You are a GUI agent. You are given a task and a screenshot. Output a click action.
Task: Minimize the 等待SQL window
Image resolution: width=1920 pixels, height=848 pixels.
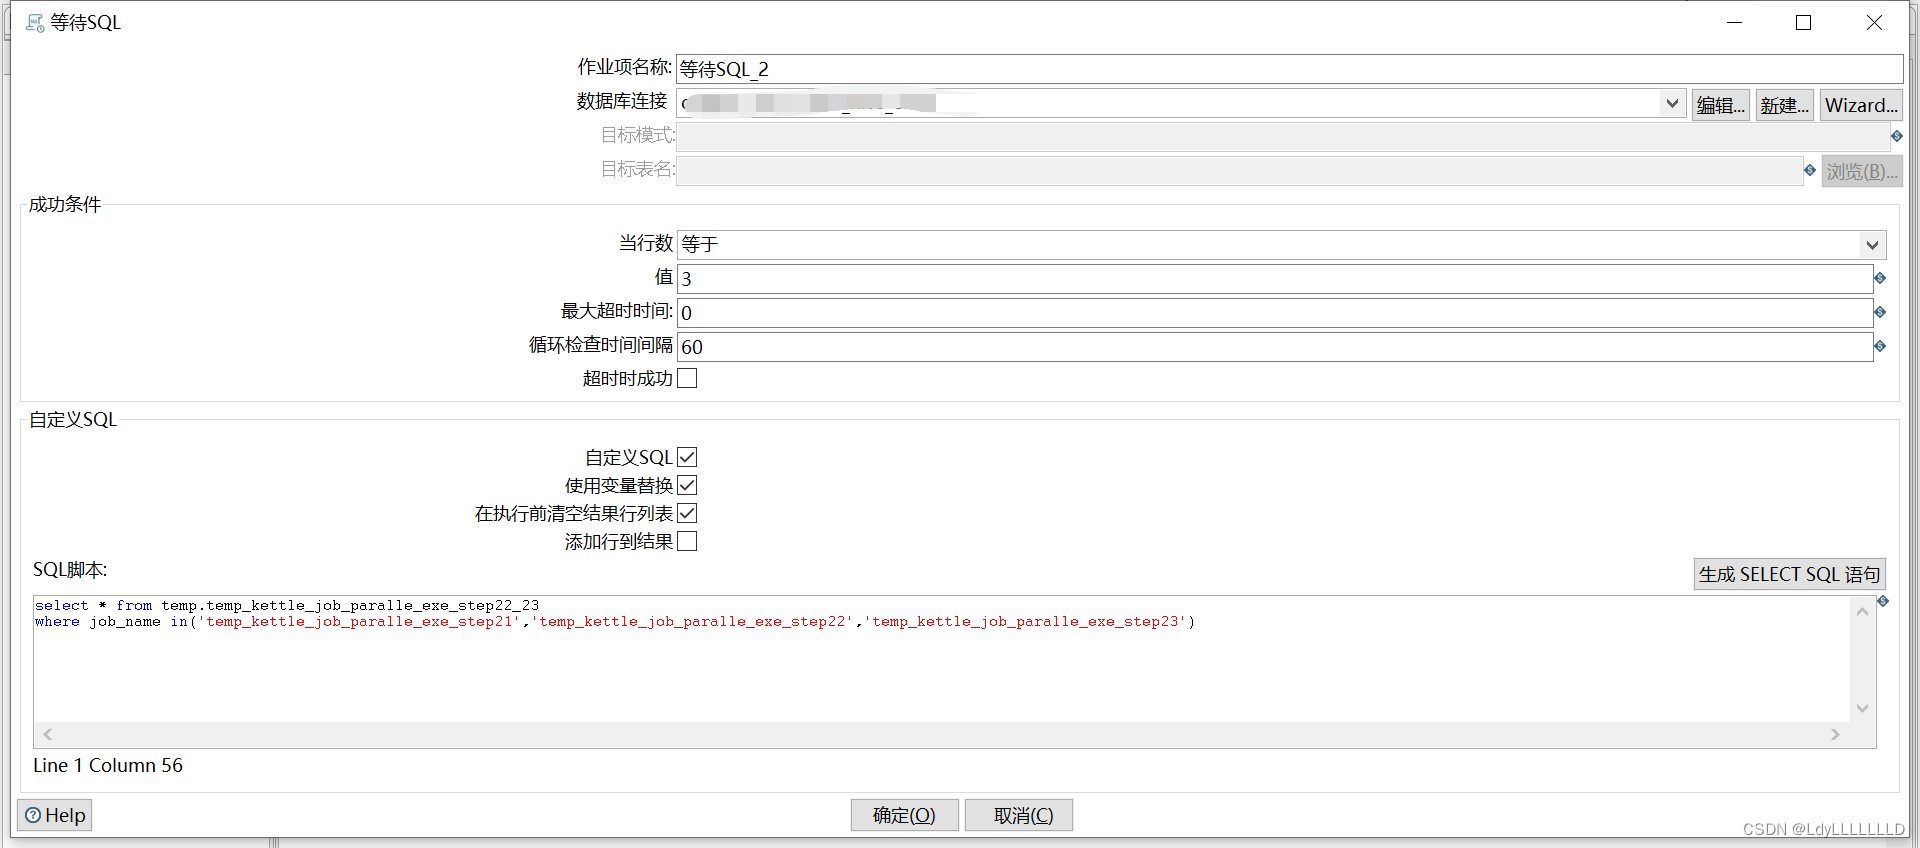point(1734,22)
